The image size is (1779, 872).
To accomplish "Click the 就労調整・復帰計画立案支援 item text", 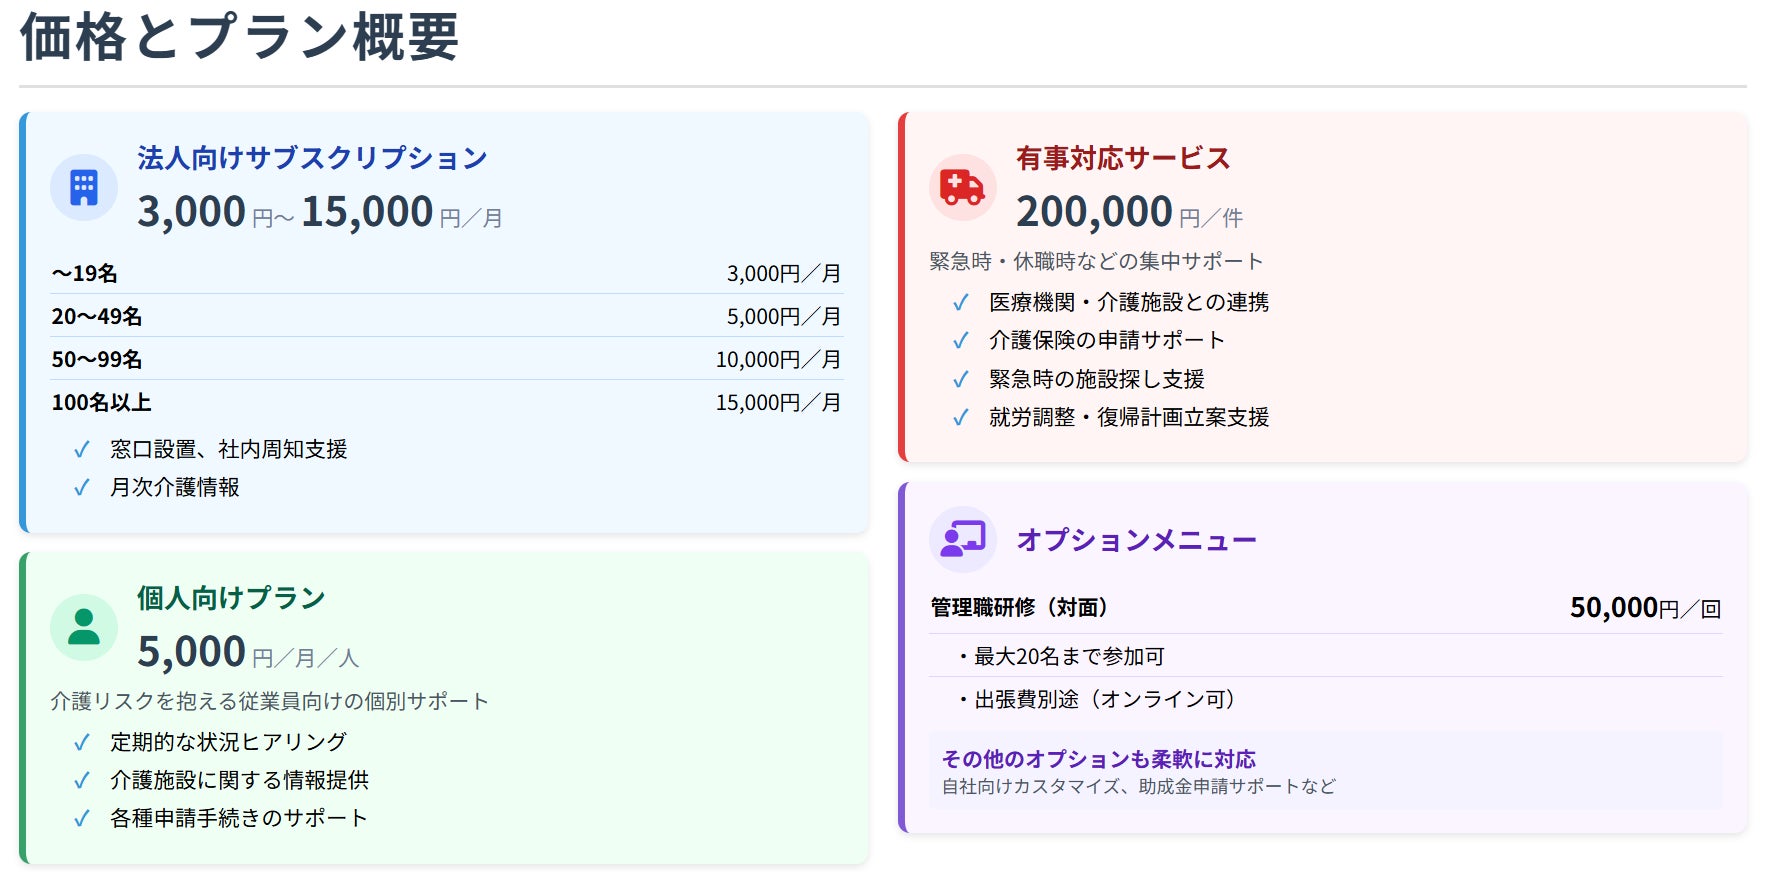I will pyautogui.click(x=1130, y=417).
